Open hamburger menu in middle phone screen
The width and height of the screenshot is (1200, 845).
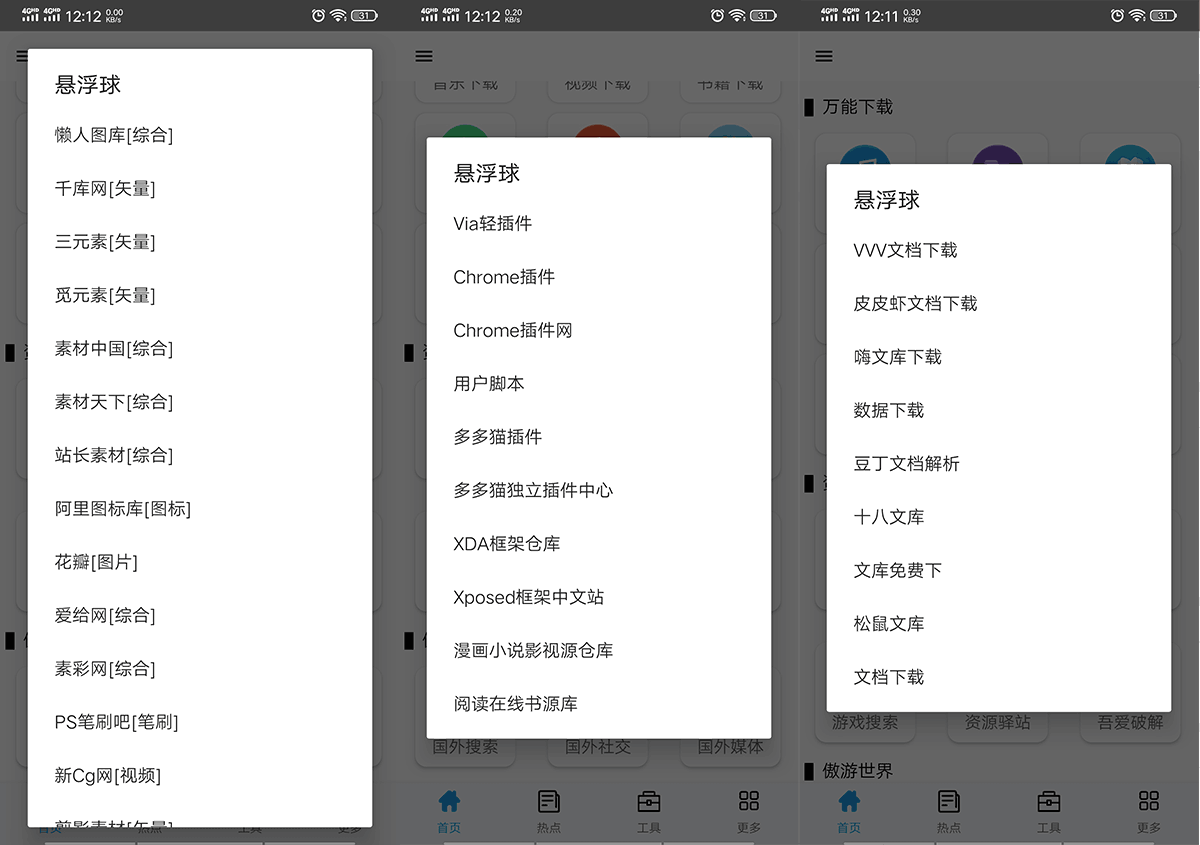[424, 57]
